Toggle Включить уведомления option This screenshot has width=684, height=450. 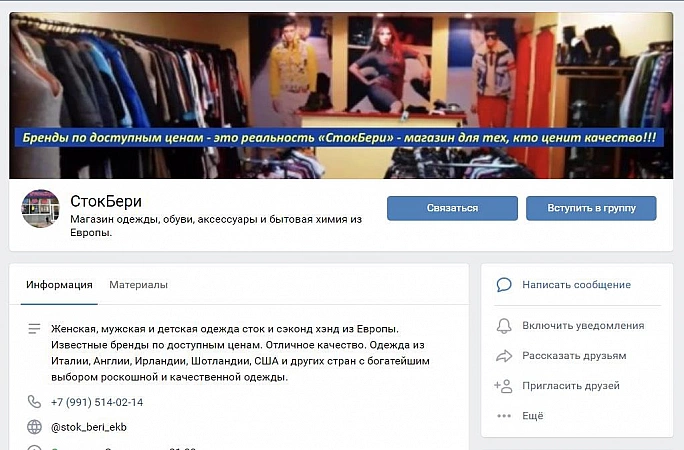point(583,326)
